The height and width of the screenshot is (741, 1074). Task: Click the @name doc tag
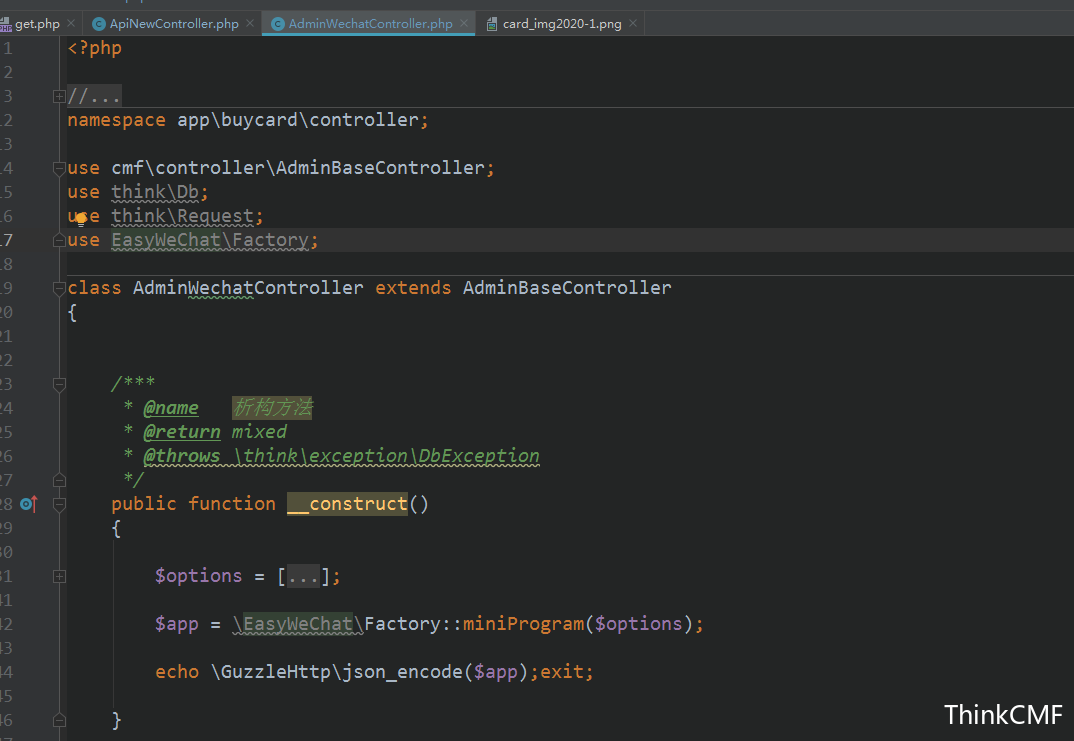coord(171,408)
